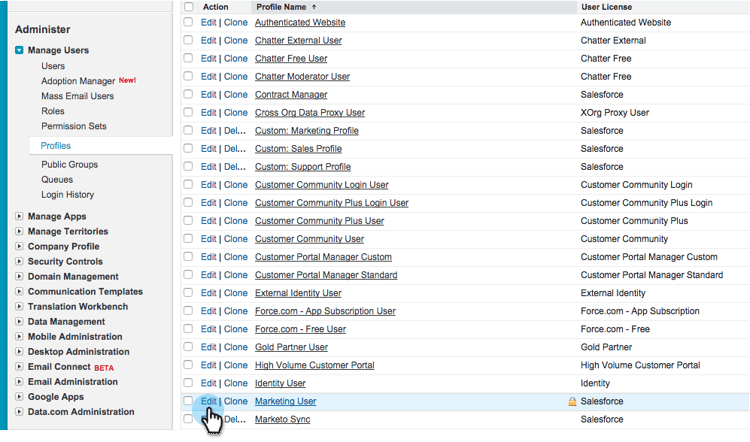Open Public Groups in the sidebar
Viewport: 750px width, 442px height.
click(69, 164)
